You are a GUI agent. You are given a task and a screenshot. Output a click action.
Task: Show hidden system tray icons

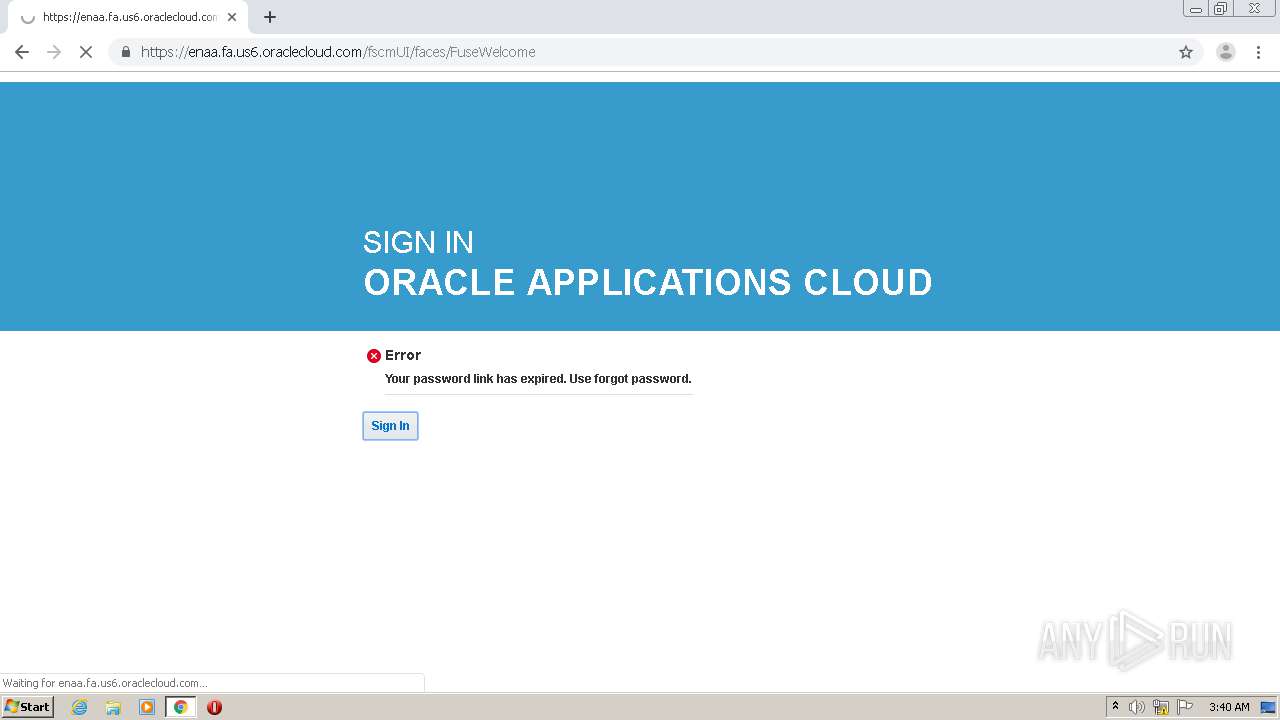pos(1116,706)
